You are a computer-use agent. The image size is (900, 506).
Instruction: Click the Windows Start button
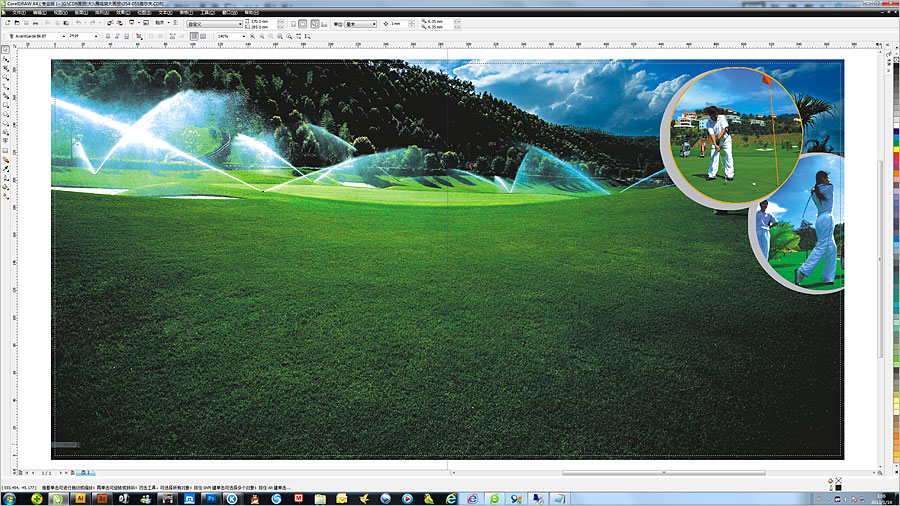[x=10, y=497]
